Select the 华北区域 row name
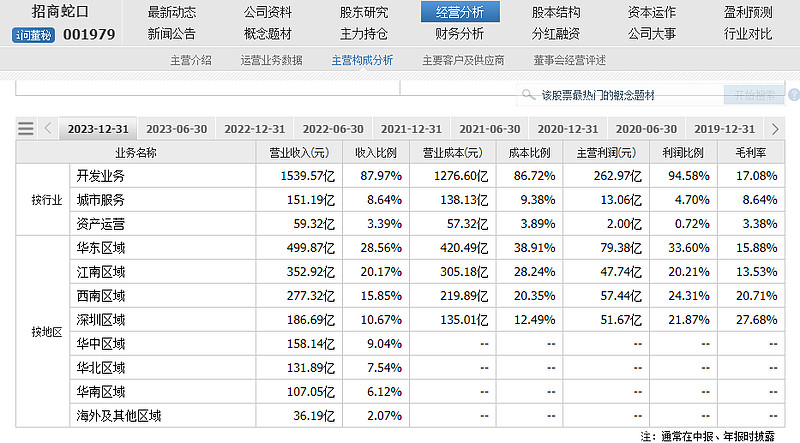Image resolution: width=800 pixels, height=443 pixels. [101, 368]
